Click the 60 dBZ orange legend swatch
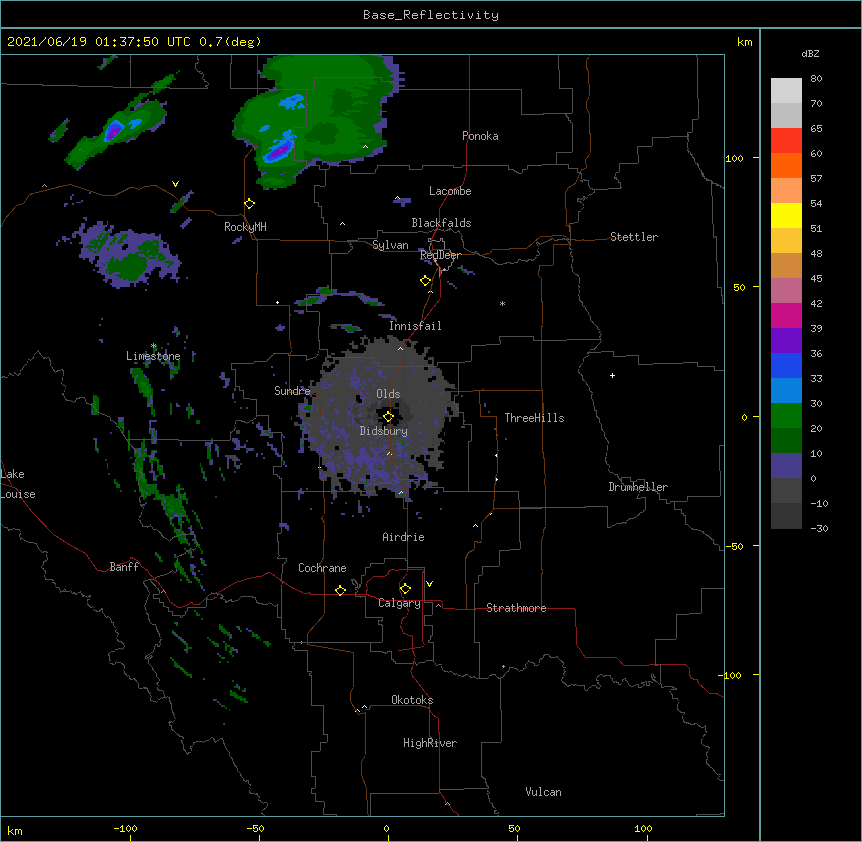Screen dimensions: 862x842 click(x=786, y=165)
